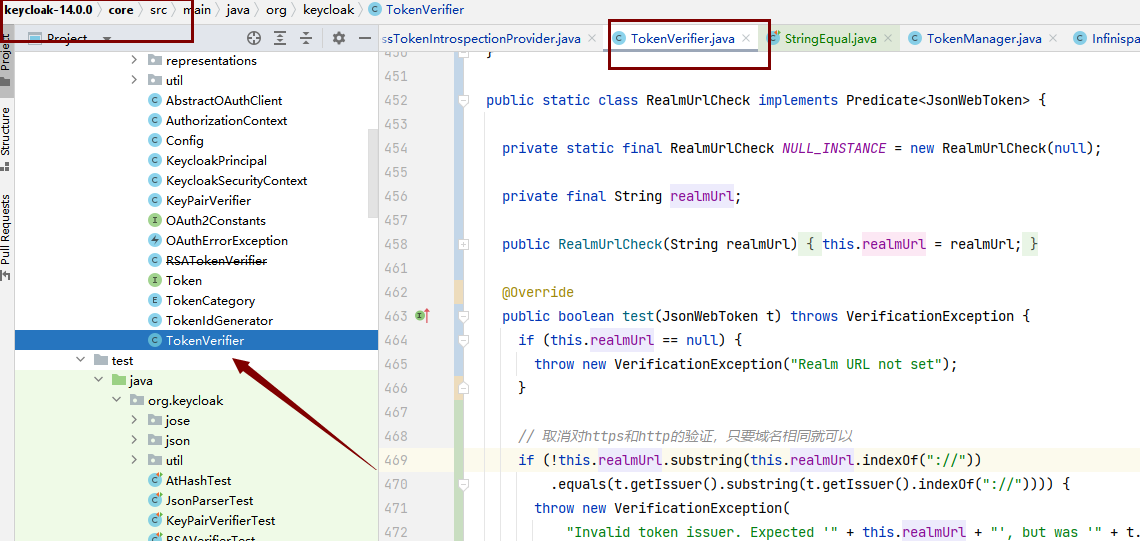Screen dimensions: 1141x541
Task: Click the overrides gutter icon on line 463
Action: coord(423,316)
